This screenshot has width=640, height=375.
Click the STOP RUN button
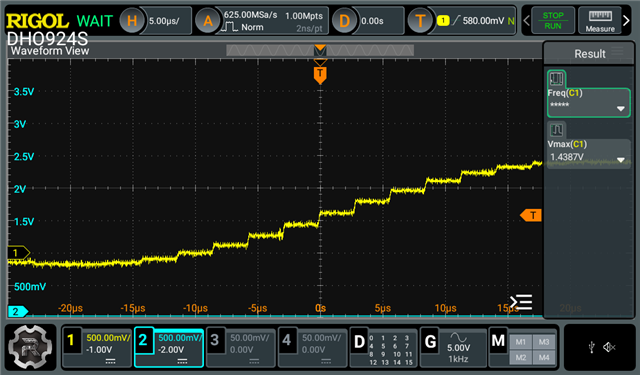[553, 20]
